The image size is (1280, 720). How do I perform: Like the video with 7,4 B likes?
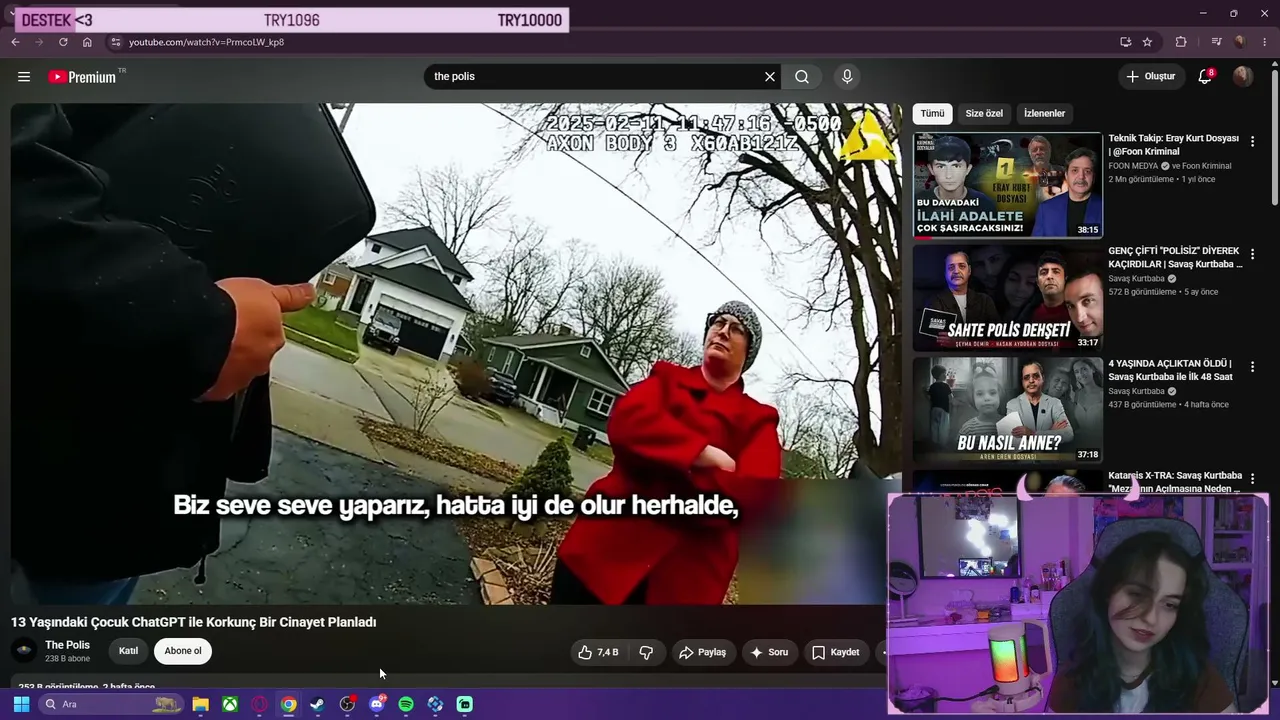[x=598, y=653]
